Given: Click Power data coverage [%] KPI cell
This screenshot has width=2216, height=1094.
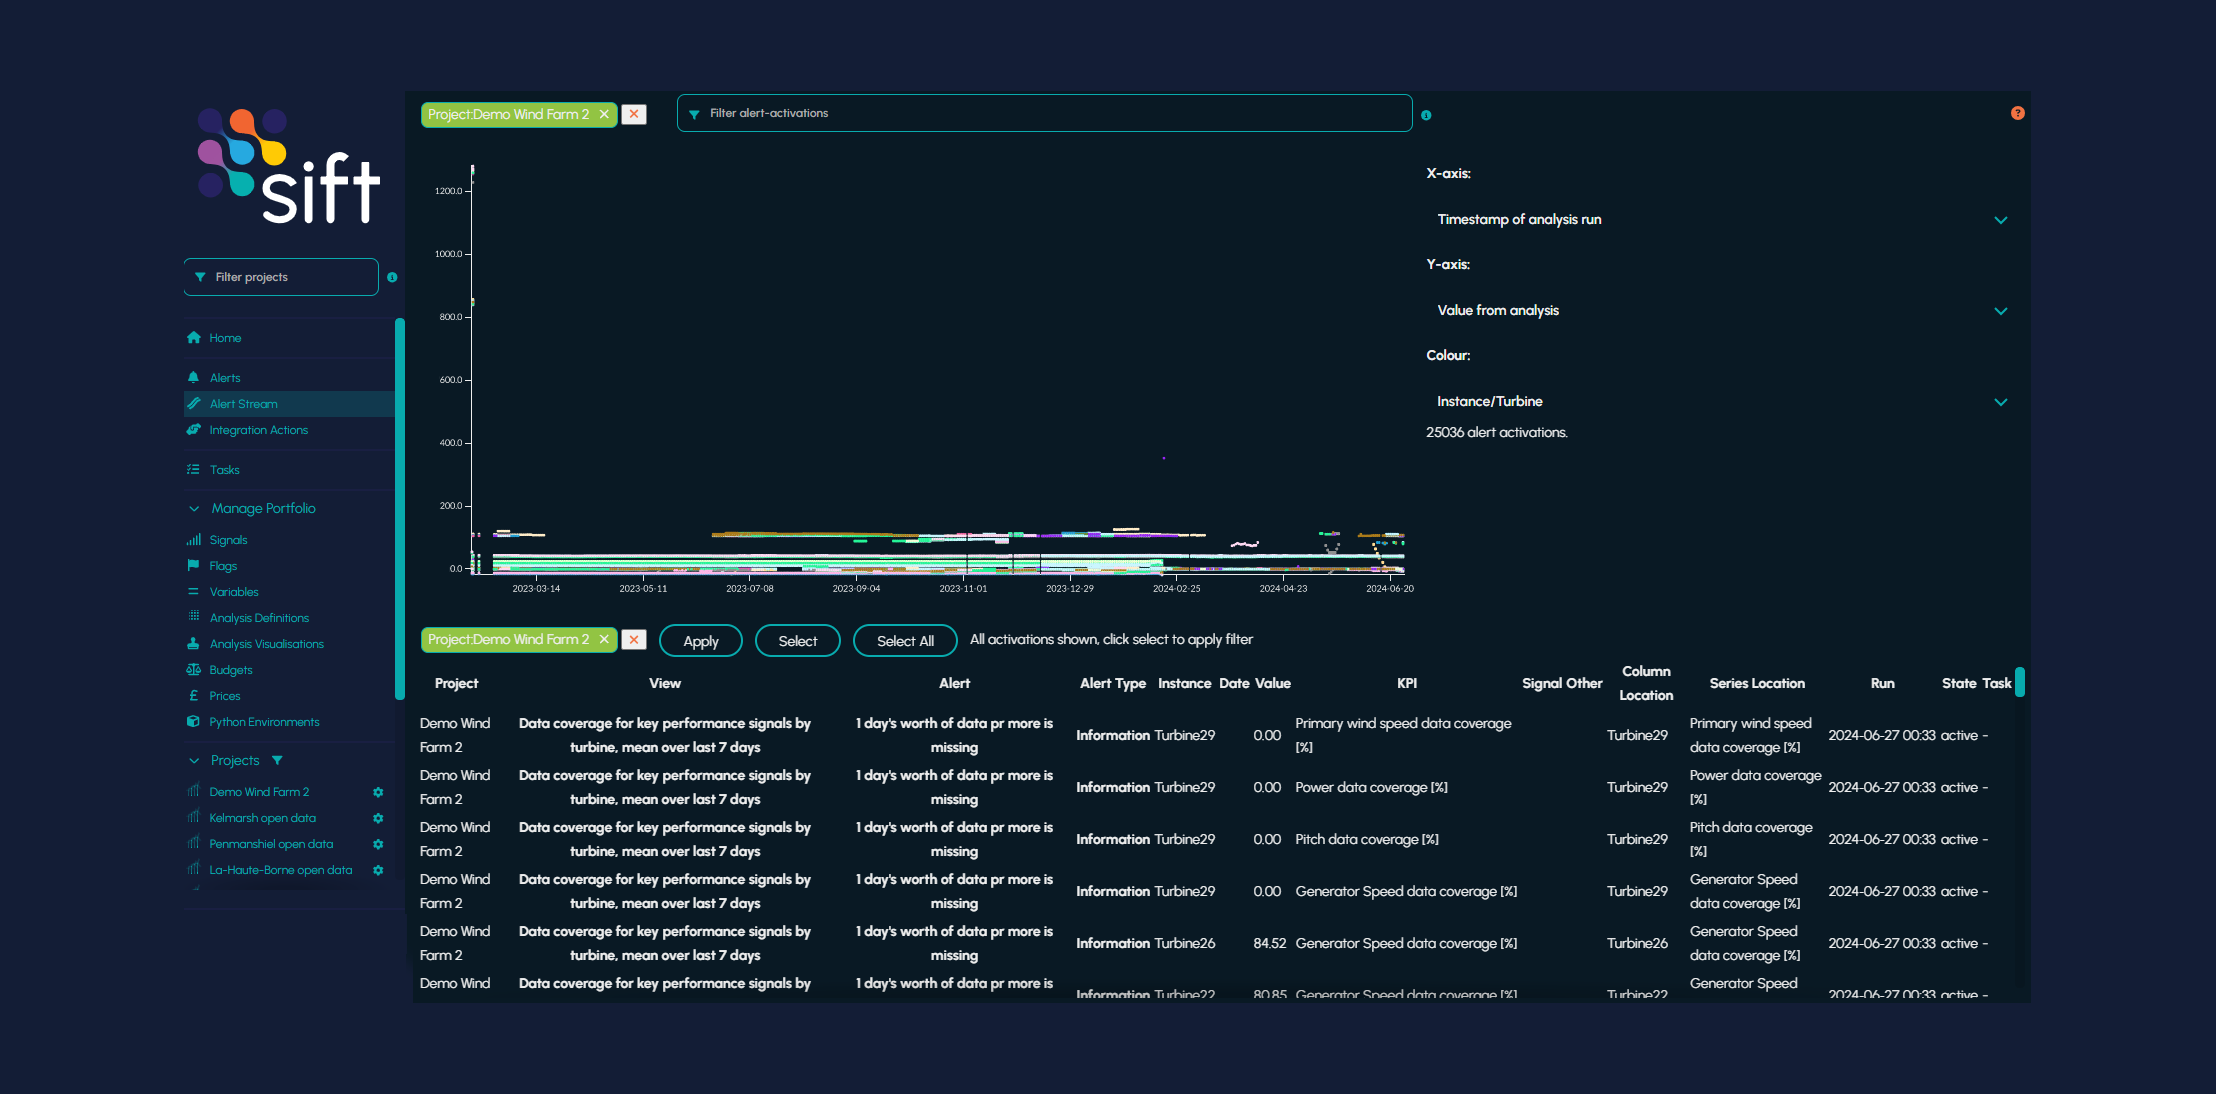Looking at the screenshot, I should click(1371, 787).
